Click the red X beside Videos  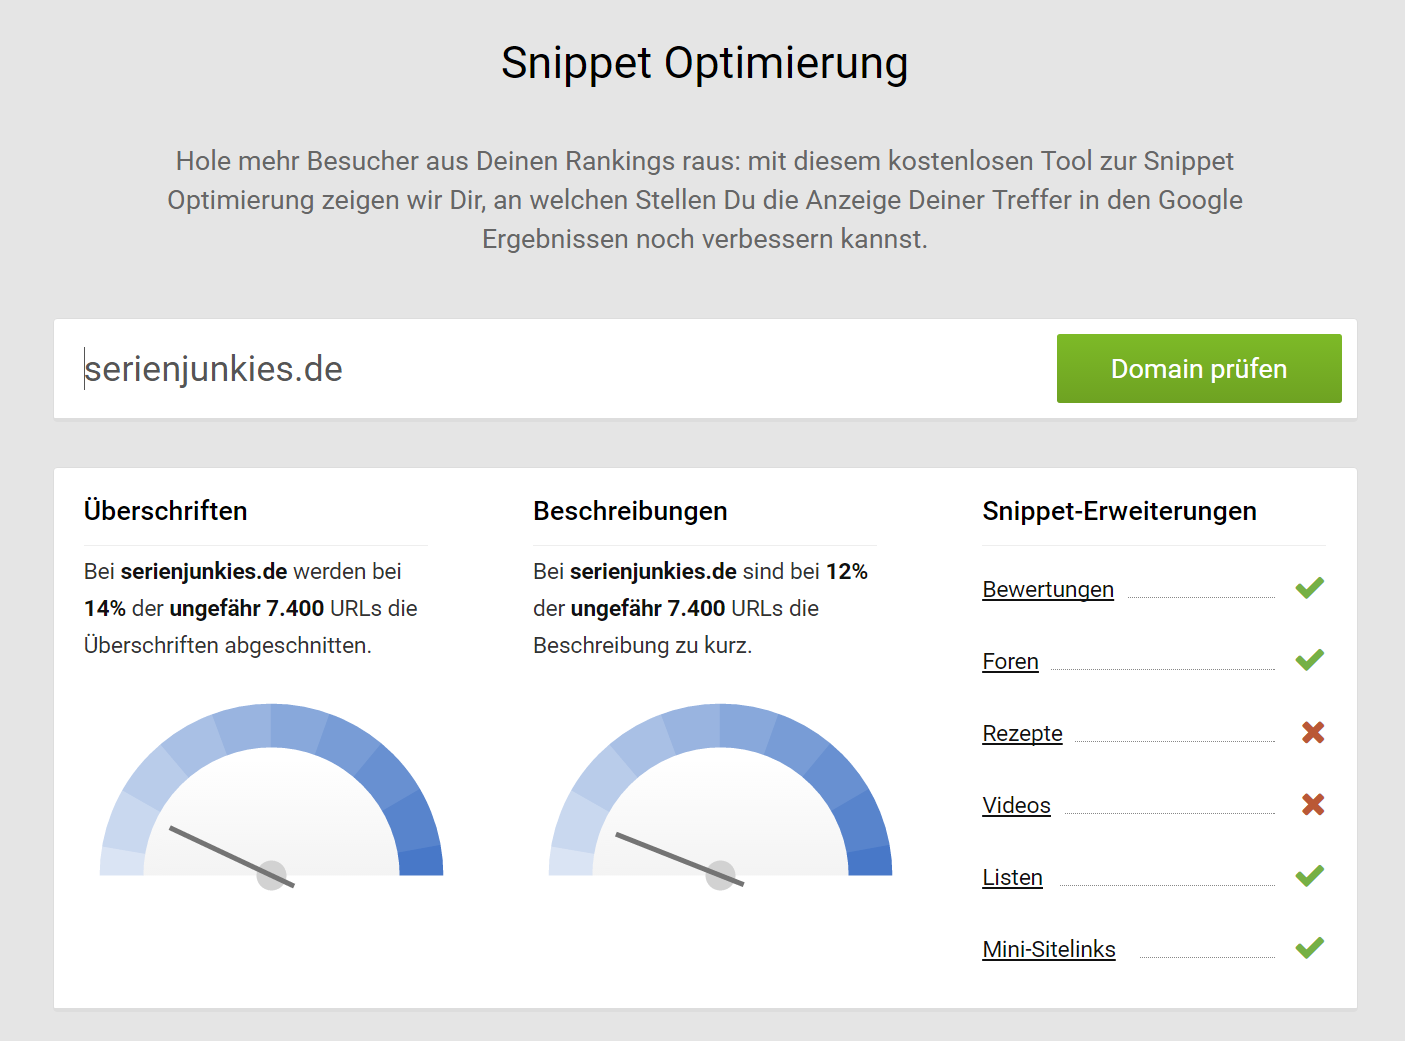click(x=1313, y=805)
